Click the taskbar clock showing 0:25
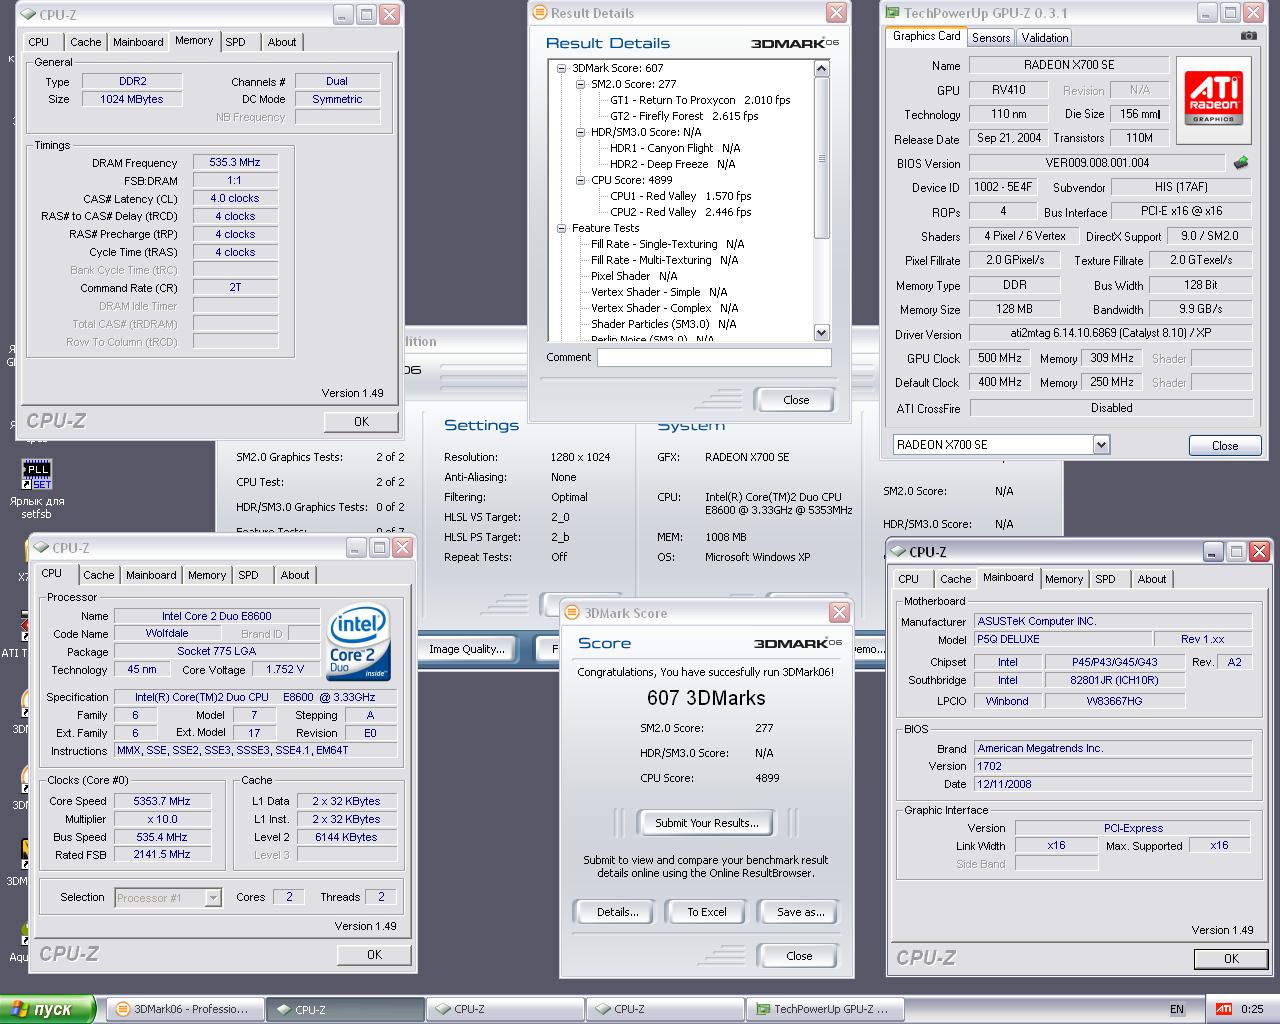The height and width of the screenshot is (1024, 1280). 1252,1009
